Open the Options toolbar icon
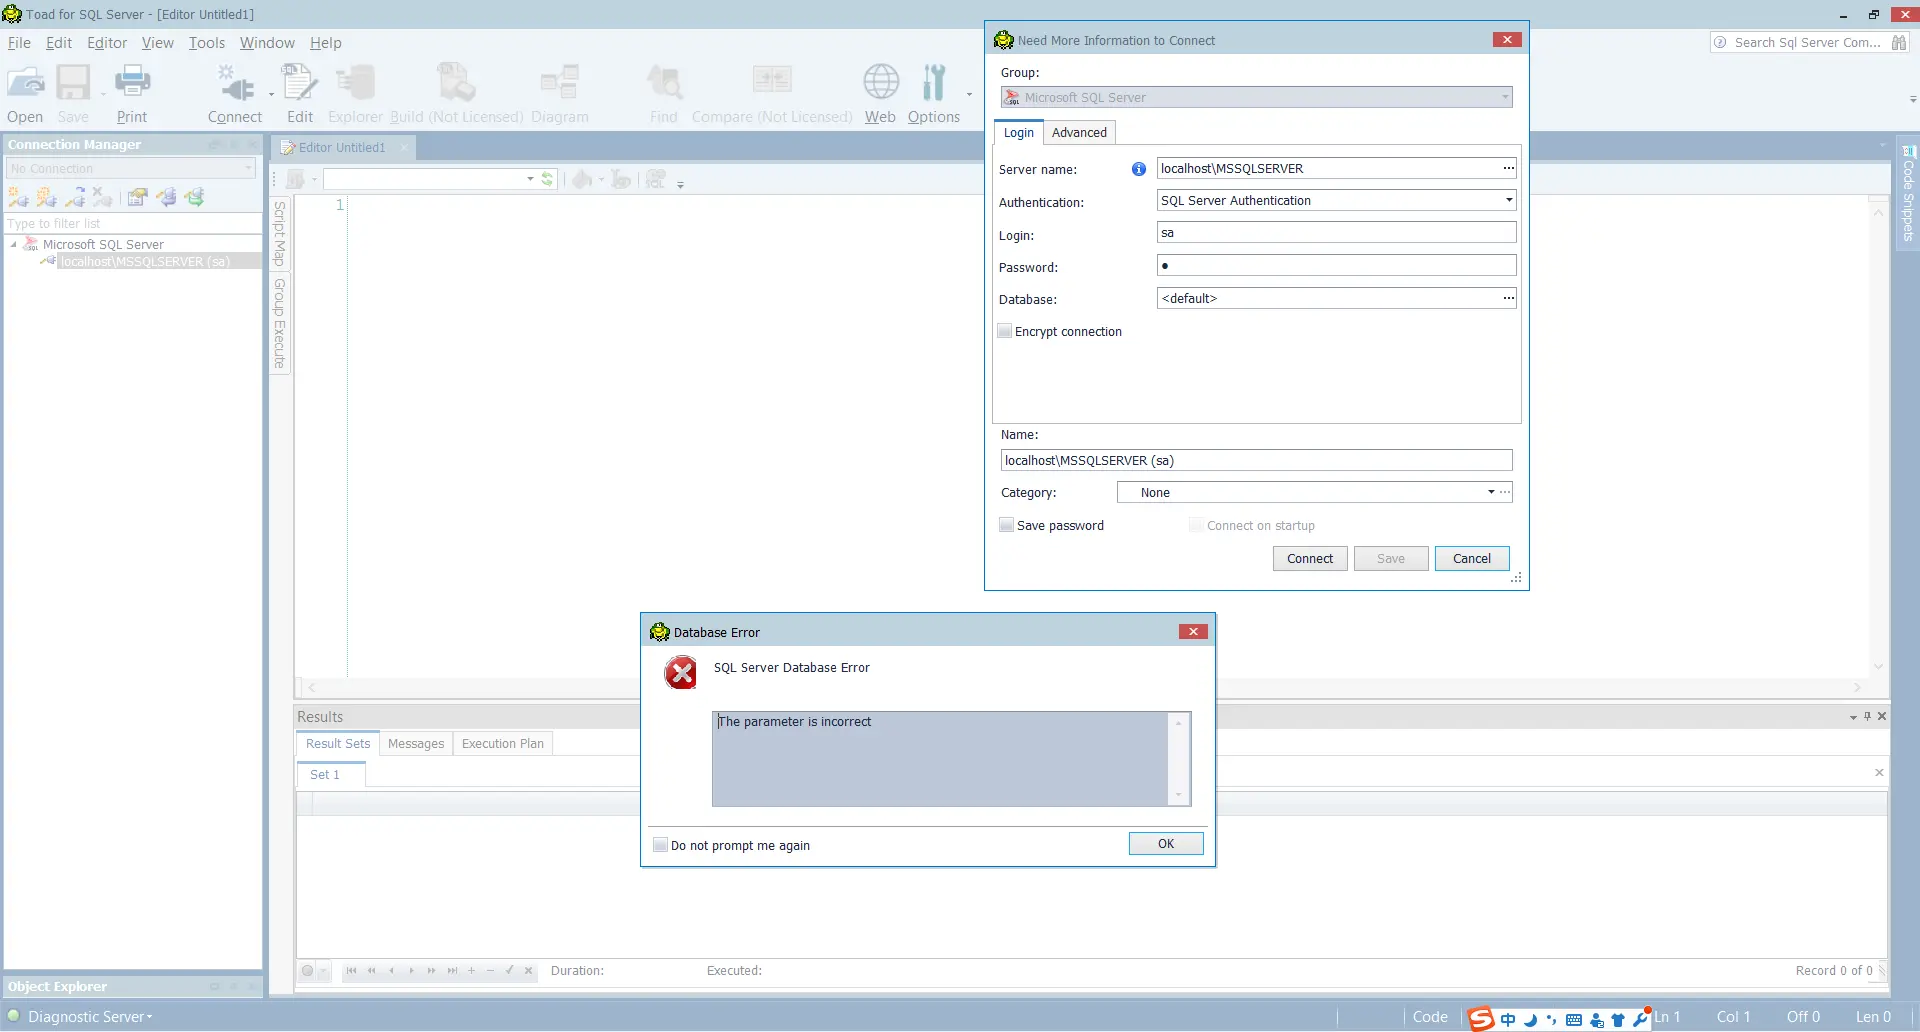Image resolution: width=1920 pixels, height=1032 pixels. pos(934,83)
